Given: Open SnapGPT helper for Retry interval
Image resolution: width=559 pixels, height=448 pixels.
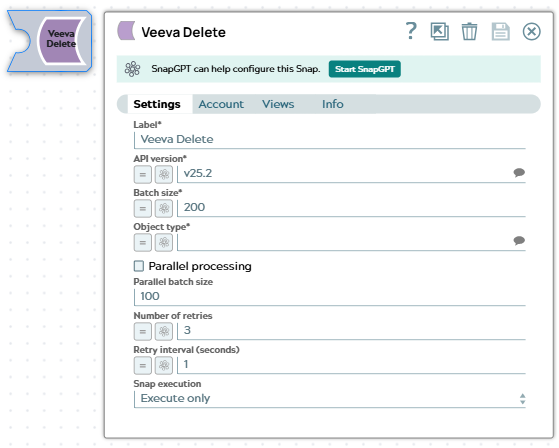Looking at the screenshot, I should (x=164, y=365).
